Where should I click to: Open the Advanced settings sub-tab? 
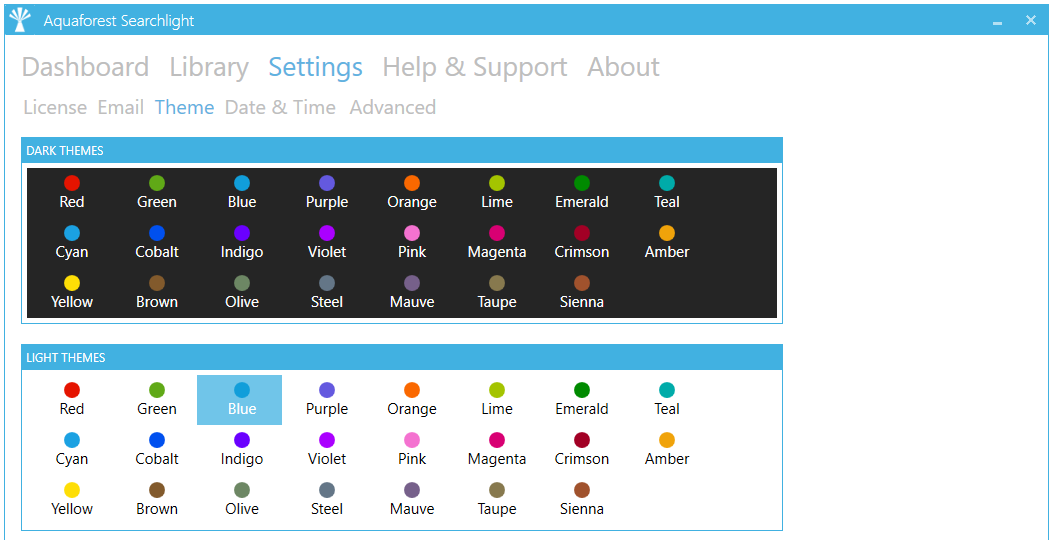click(393, 108)
